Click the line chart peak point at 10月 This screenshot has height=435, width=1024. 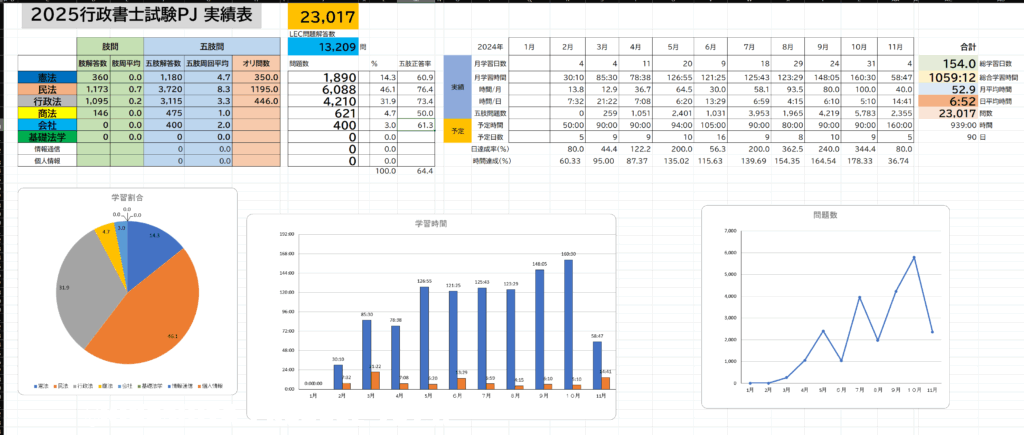pos(912,257)
